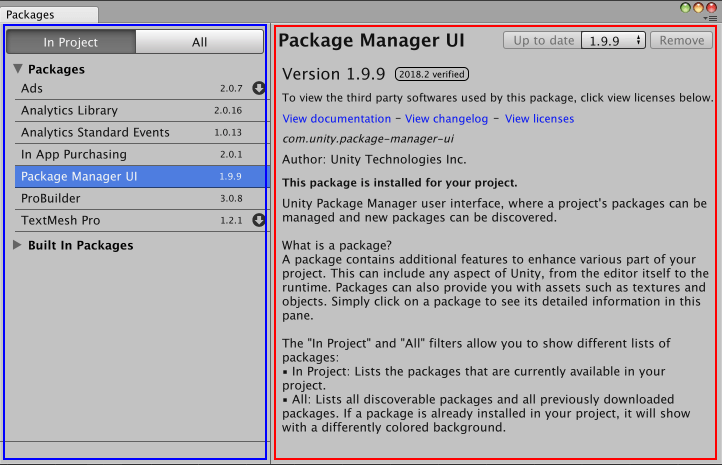The height and width of the screenshot is (465, 722).
Task: Open the View changelog link
Action: pyautogui.click(x=446, y=119)
